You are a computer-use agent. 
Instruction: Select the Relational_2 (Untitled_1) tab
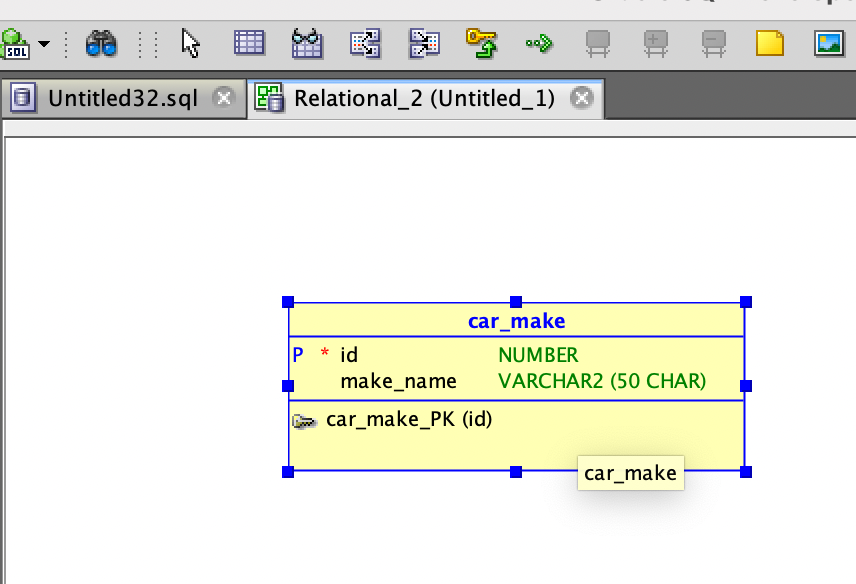tap(423, 98)
